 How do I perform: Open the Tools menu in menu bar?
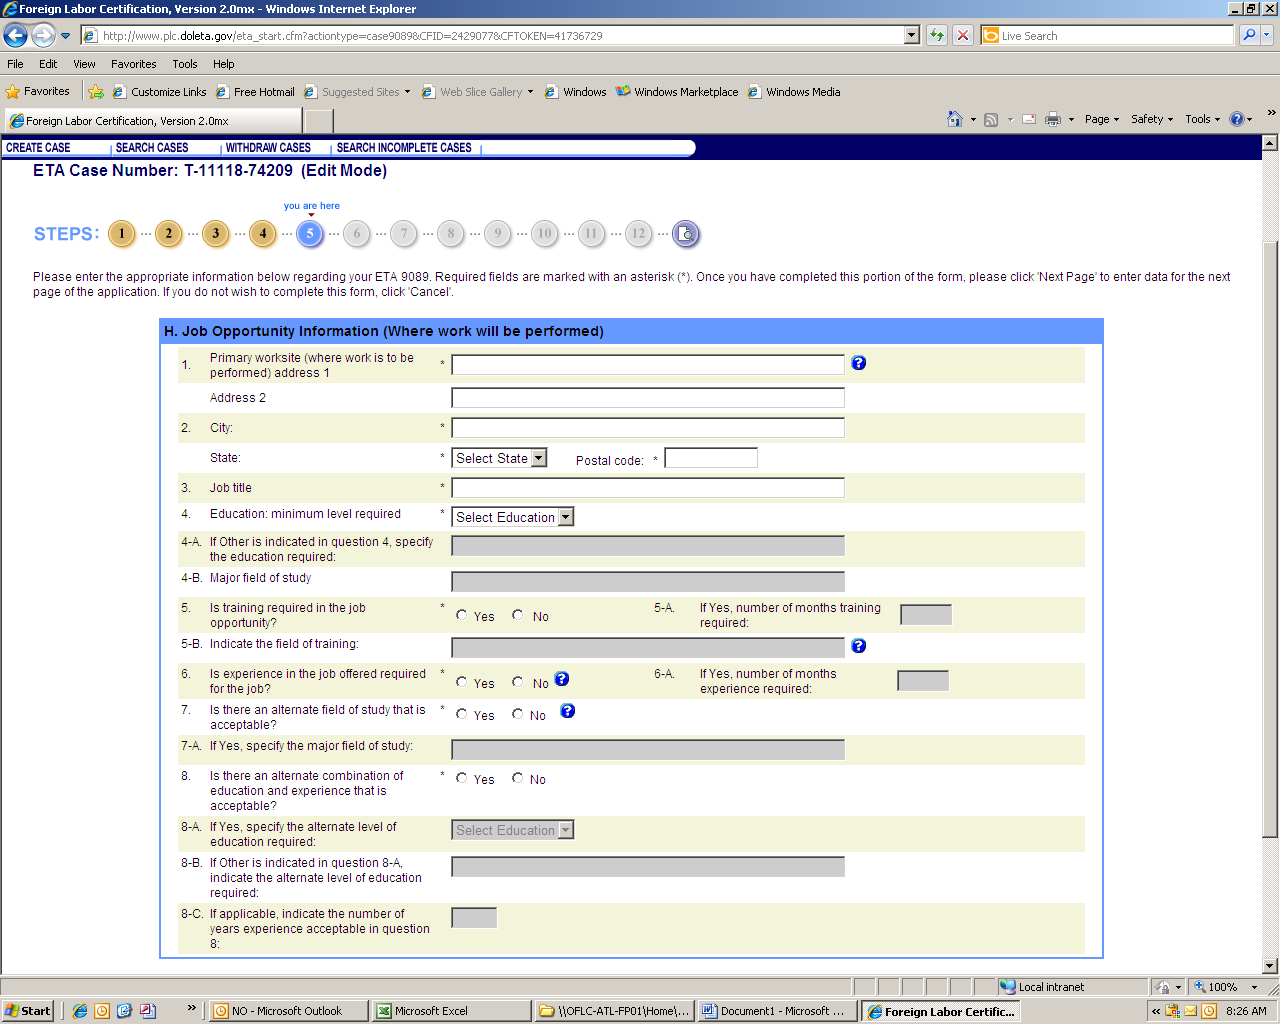[184, 64]
